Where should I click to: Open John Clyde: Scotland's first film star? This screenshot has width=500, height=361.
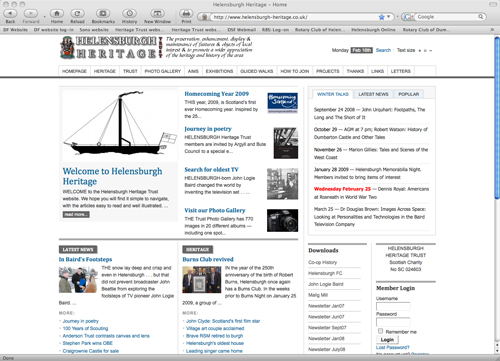223,321
